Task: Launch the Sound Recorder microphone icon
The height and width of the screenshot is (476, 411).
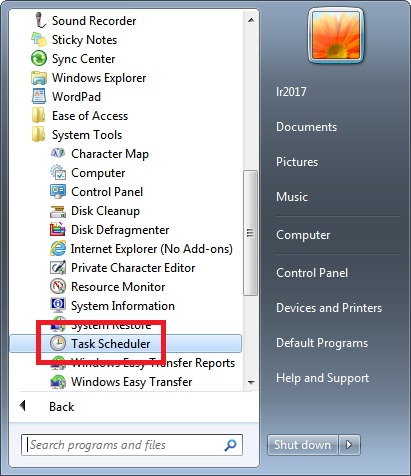Action: pos(40,21)
